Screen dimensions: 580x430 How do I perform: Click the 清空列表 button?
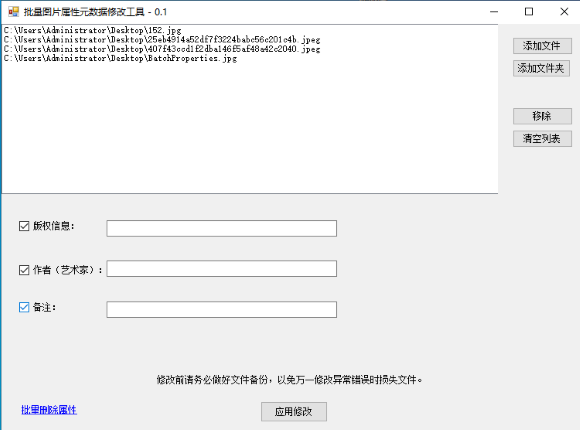(x=542, y=139)
